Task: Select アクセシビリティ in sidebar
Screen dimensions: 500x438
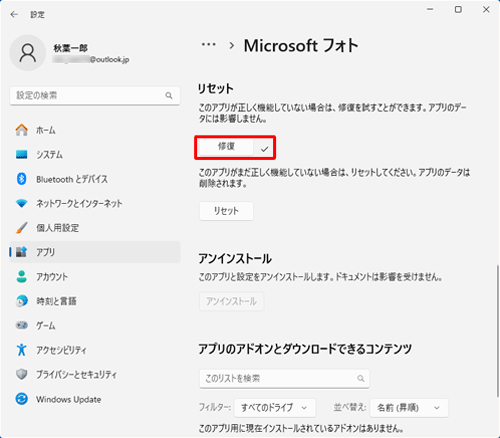Action: point(95,350)
